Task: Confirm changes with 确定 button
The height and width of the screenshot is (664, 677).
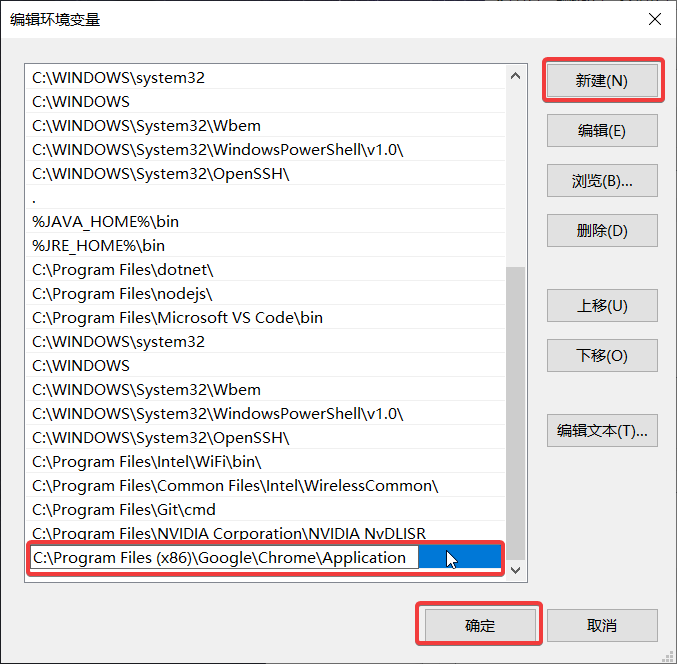Action: (x=480, y=625)
